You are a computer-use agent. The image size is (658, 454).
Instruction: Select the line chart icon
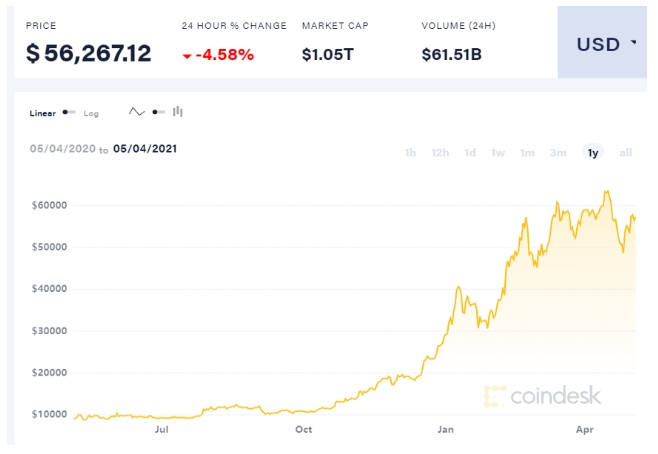[137, 112]
